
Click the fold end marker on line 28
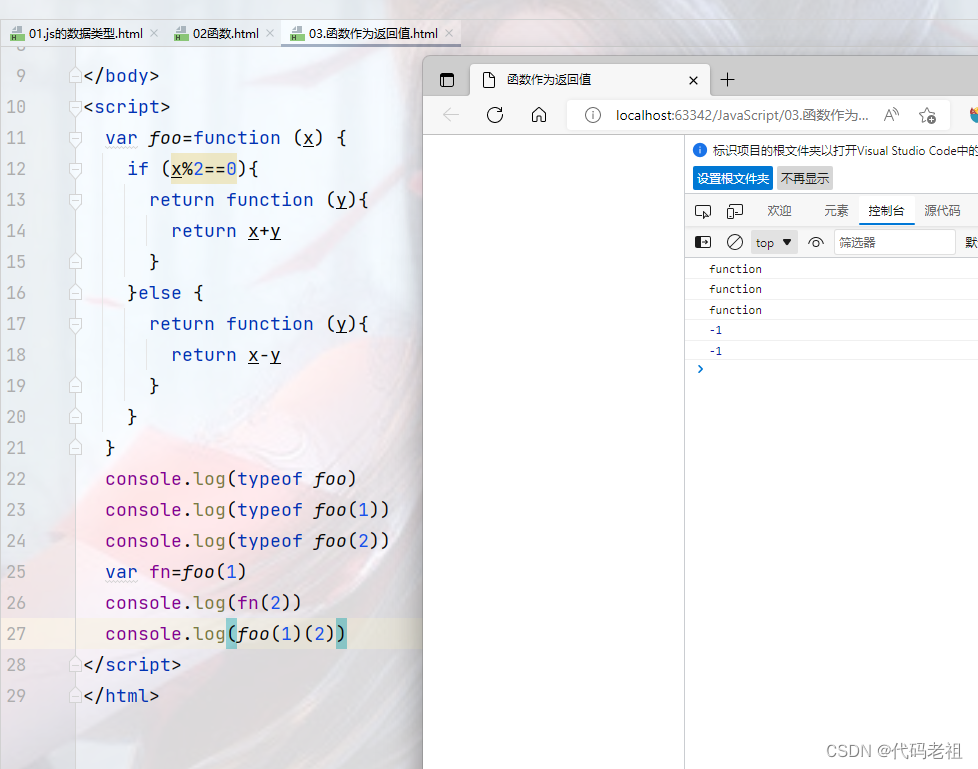coord(75,664)
